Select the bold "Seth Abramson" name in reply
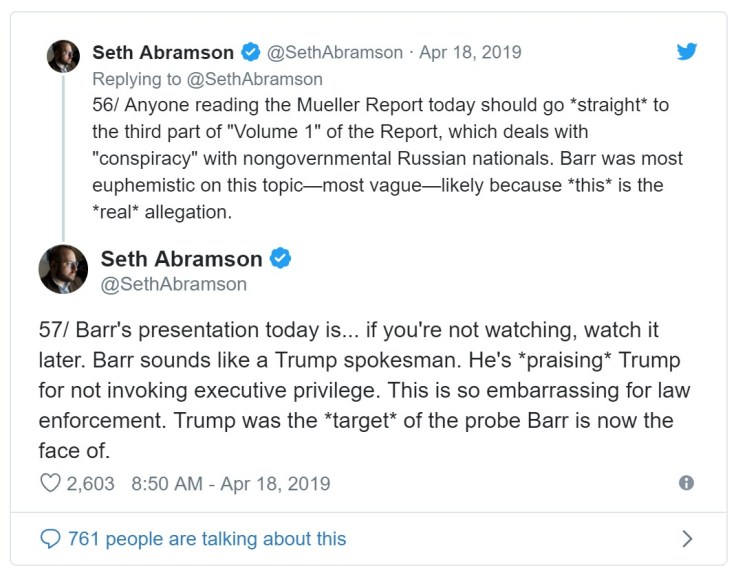Viewport: 736px width, 581px height. pyautogui.click(x=163, y=52)
